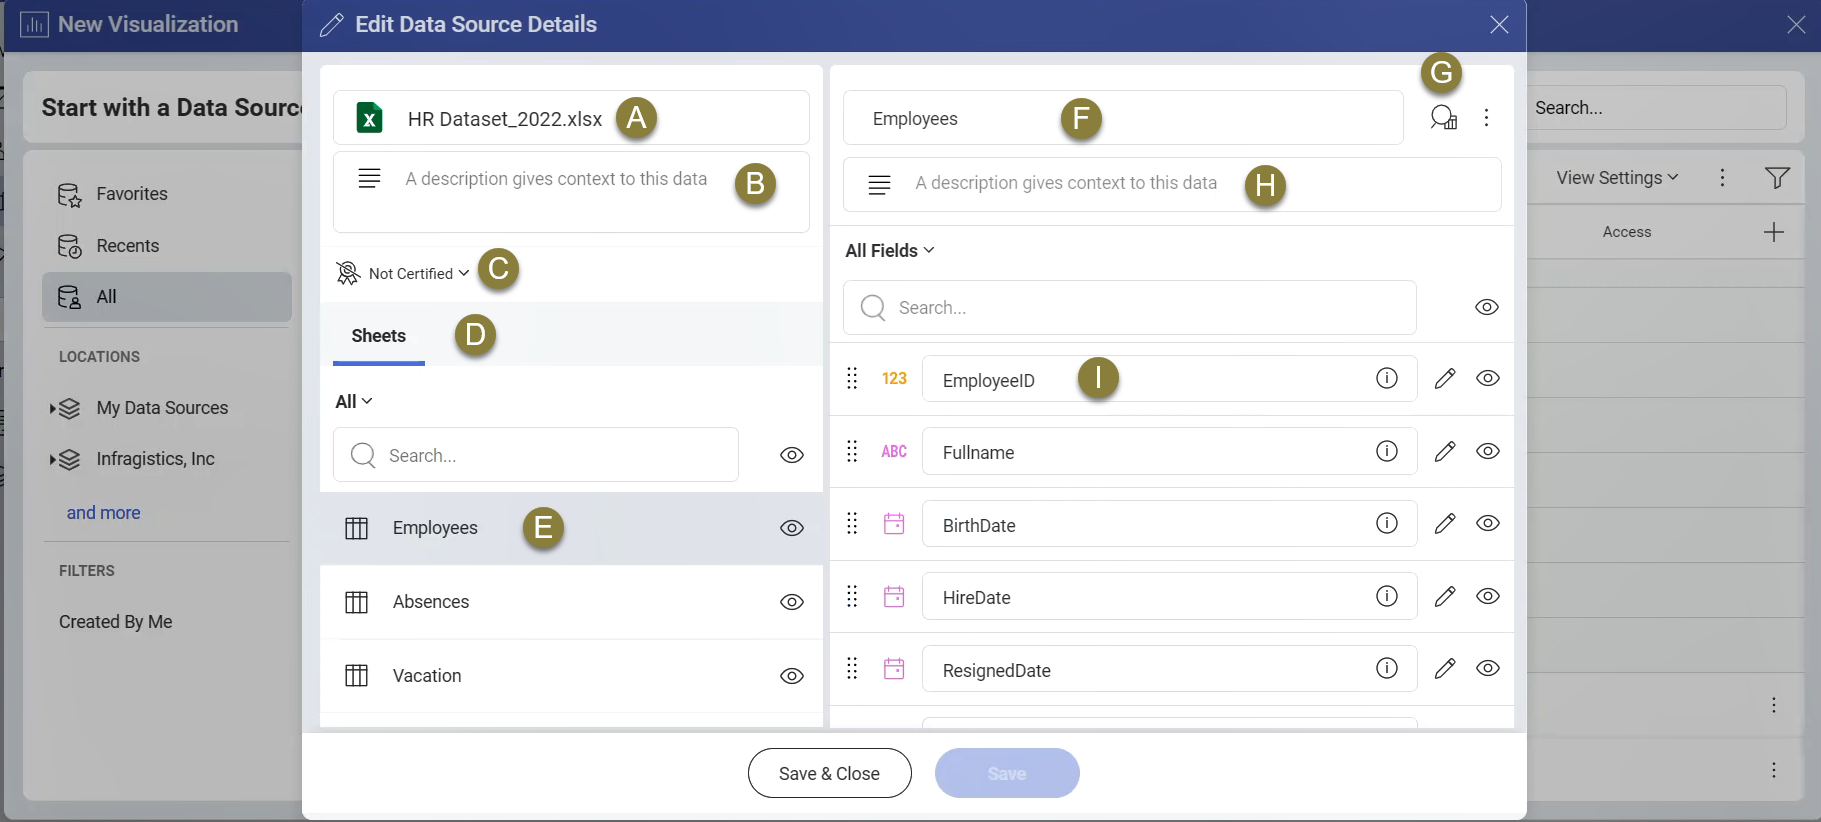Show info for the EmployeeID field

[1387, 378]
